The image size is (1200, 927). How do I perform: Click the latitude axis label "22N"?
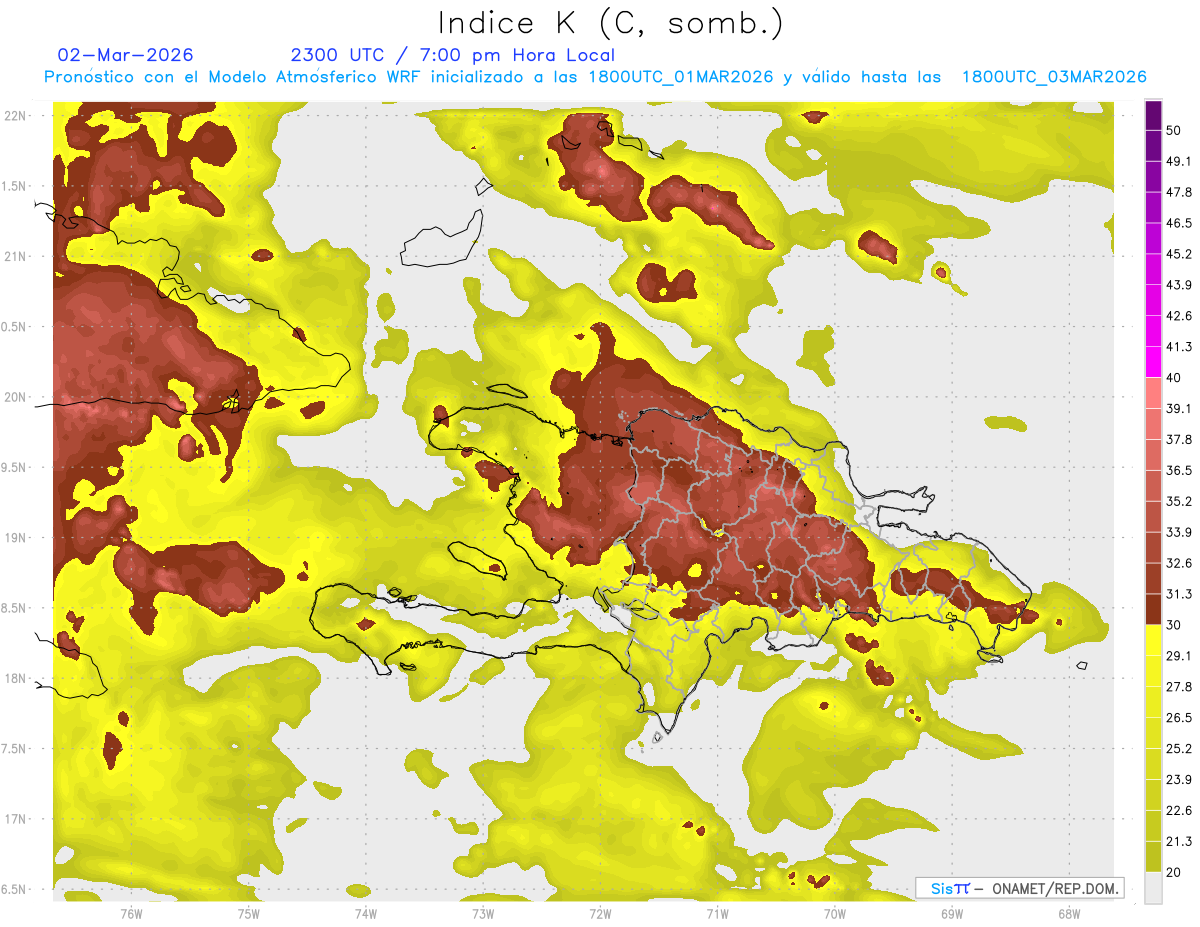coord(15,115)
